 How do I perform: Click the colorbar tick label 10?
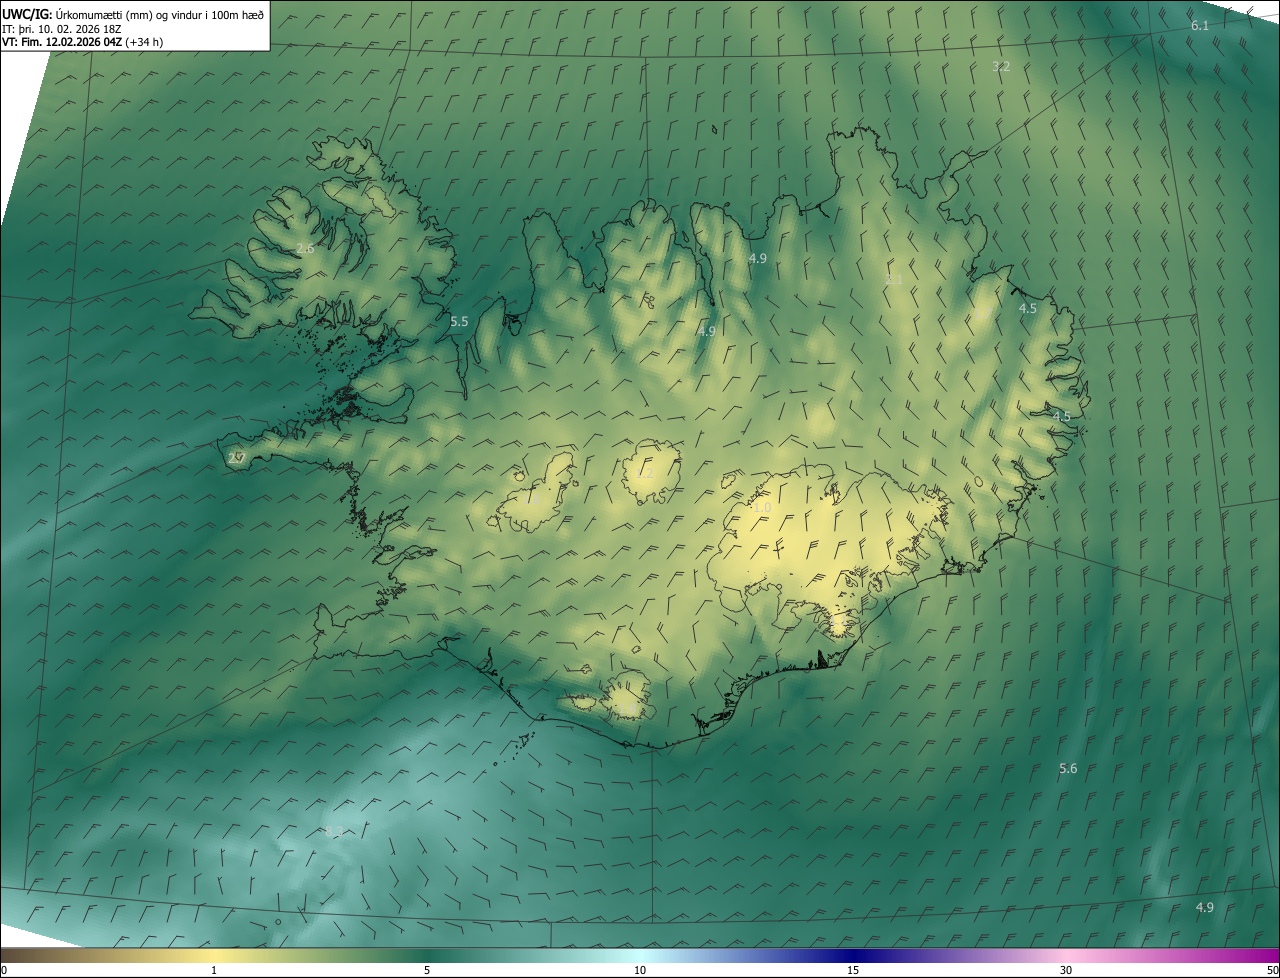[x=640, y=971]
